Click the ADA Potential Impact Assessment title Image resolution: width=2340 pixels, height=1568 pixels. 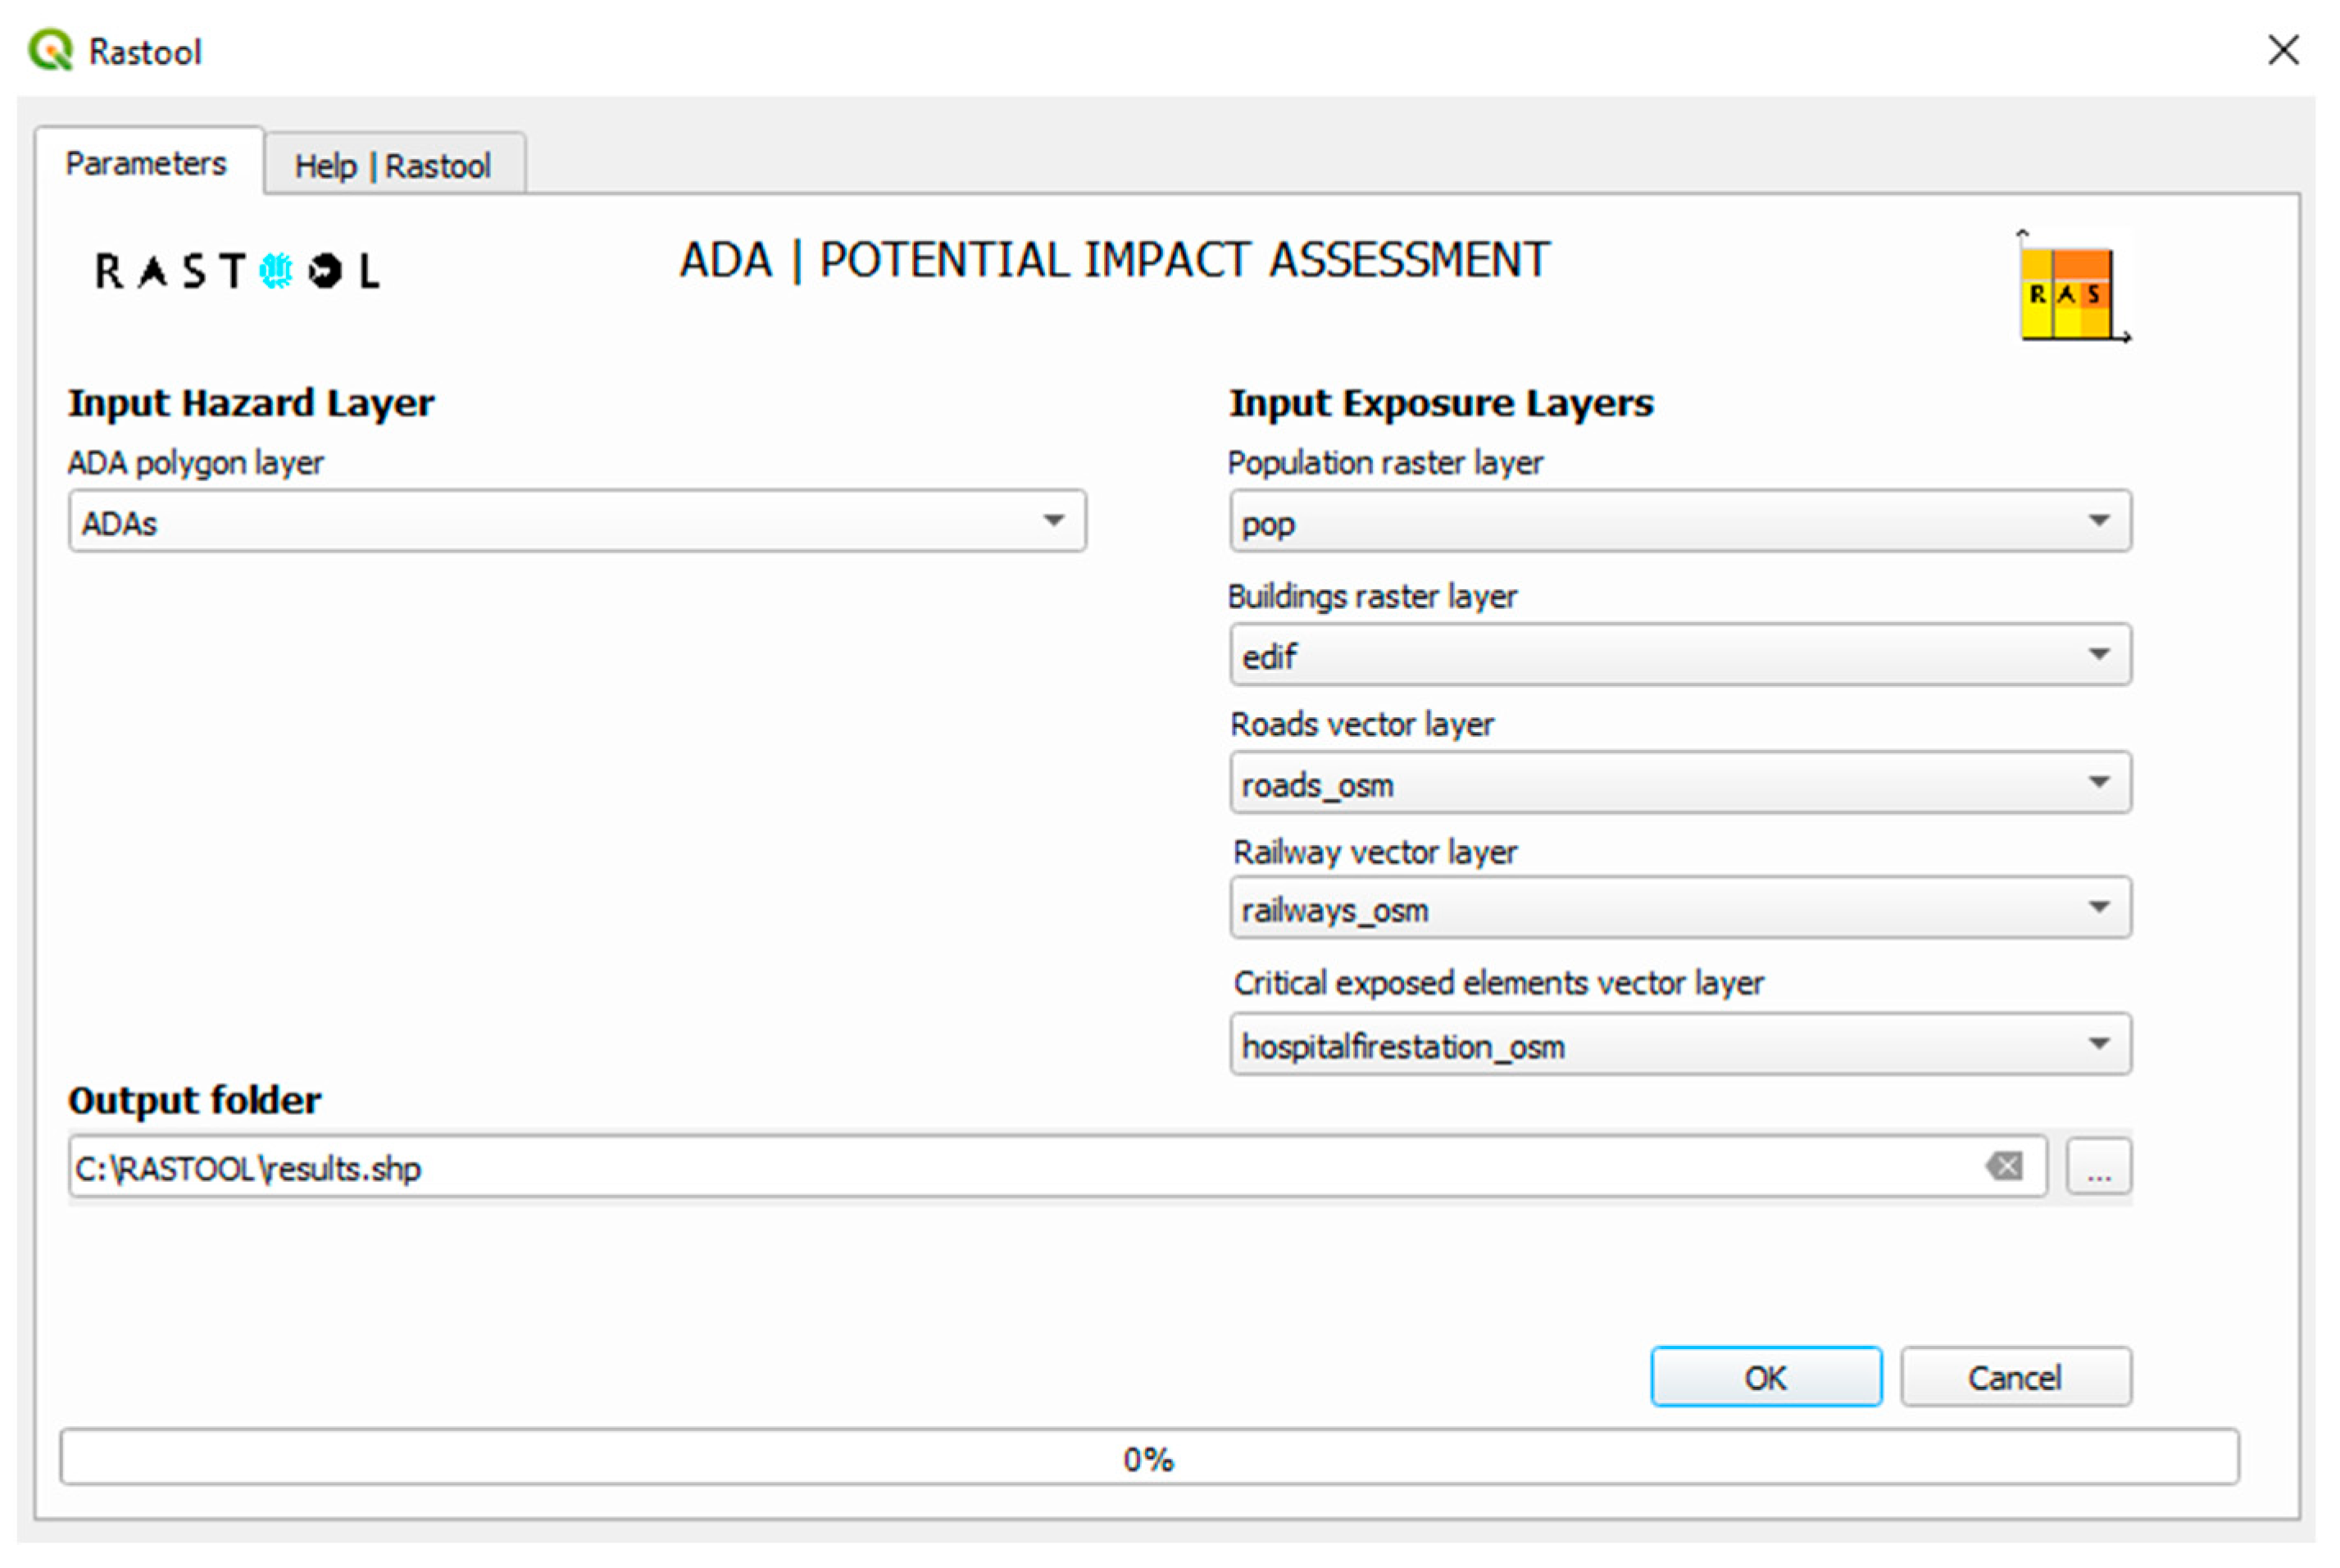point(1114,261)
